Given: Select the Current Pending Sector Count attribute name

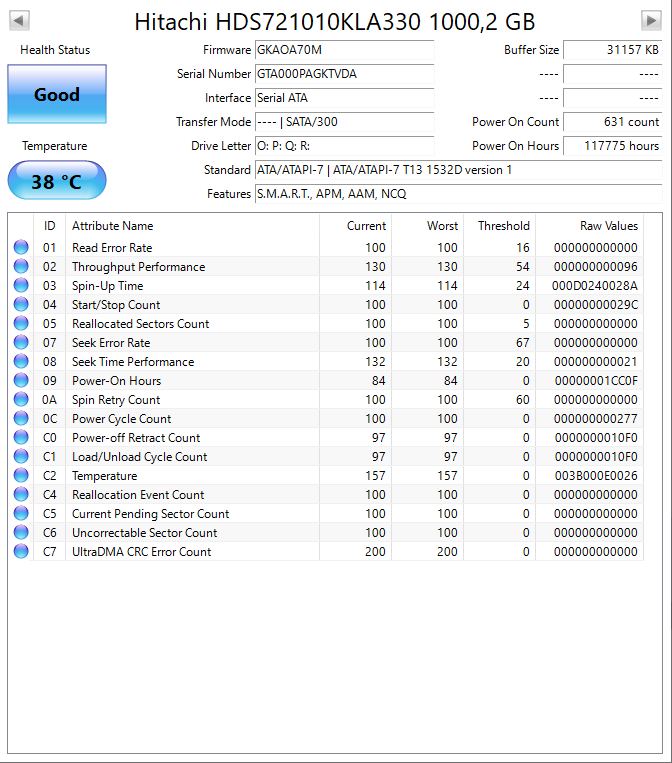Looking at the screenshot, I should [150, 513].
